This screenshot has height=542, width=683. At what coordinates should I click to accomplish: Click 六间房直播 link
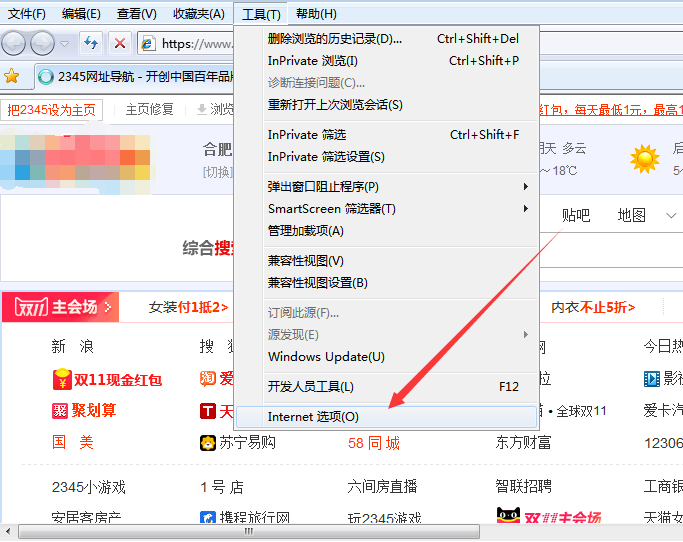tap(382, 486)
